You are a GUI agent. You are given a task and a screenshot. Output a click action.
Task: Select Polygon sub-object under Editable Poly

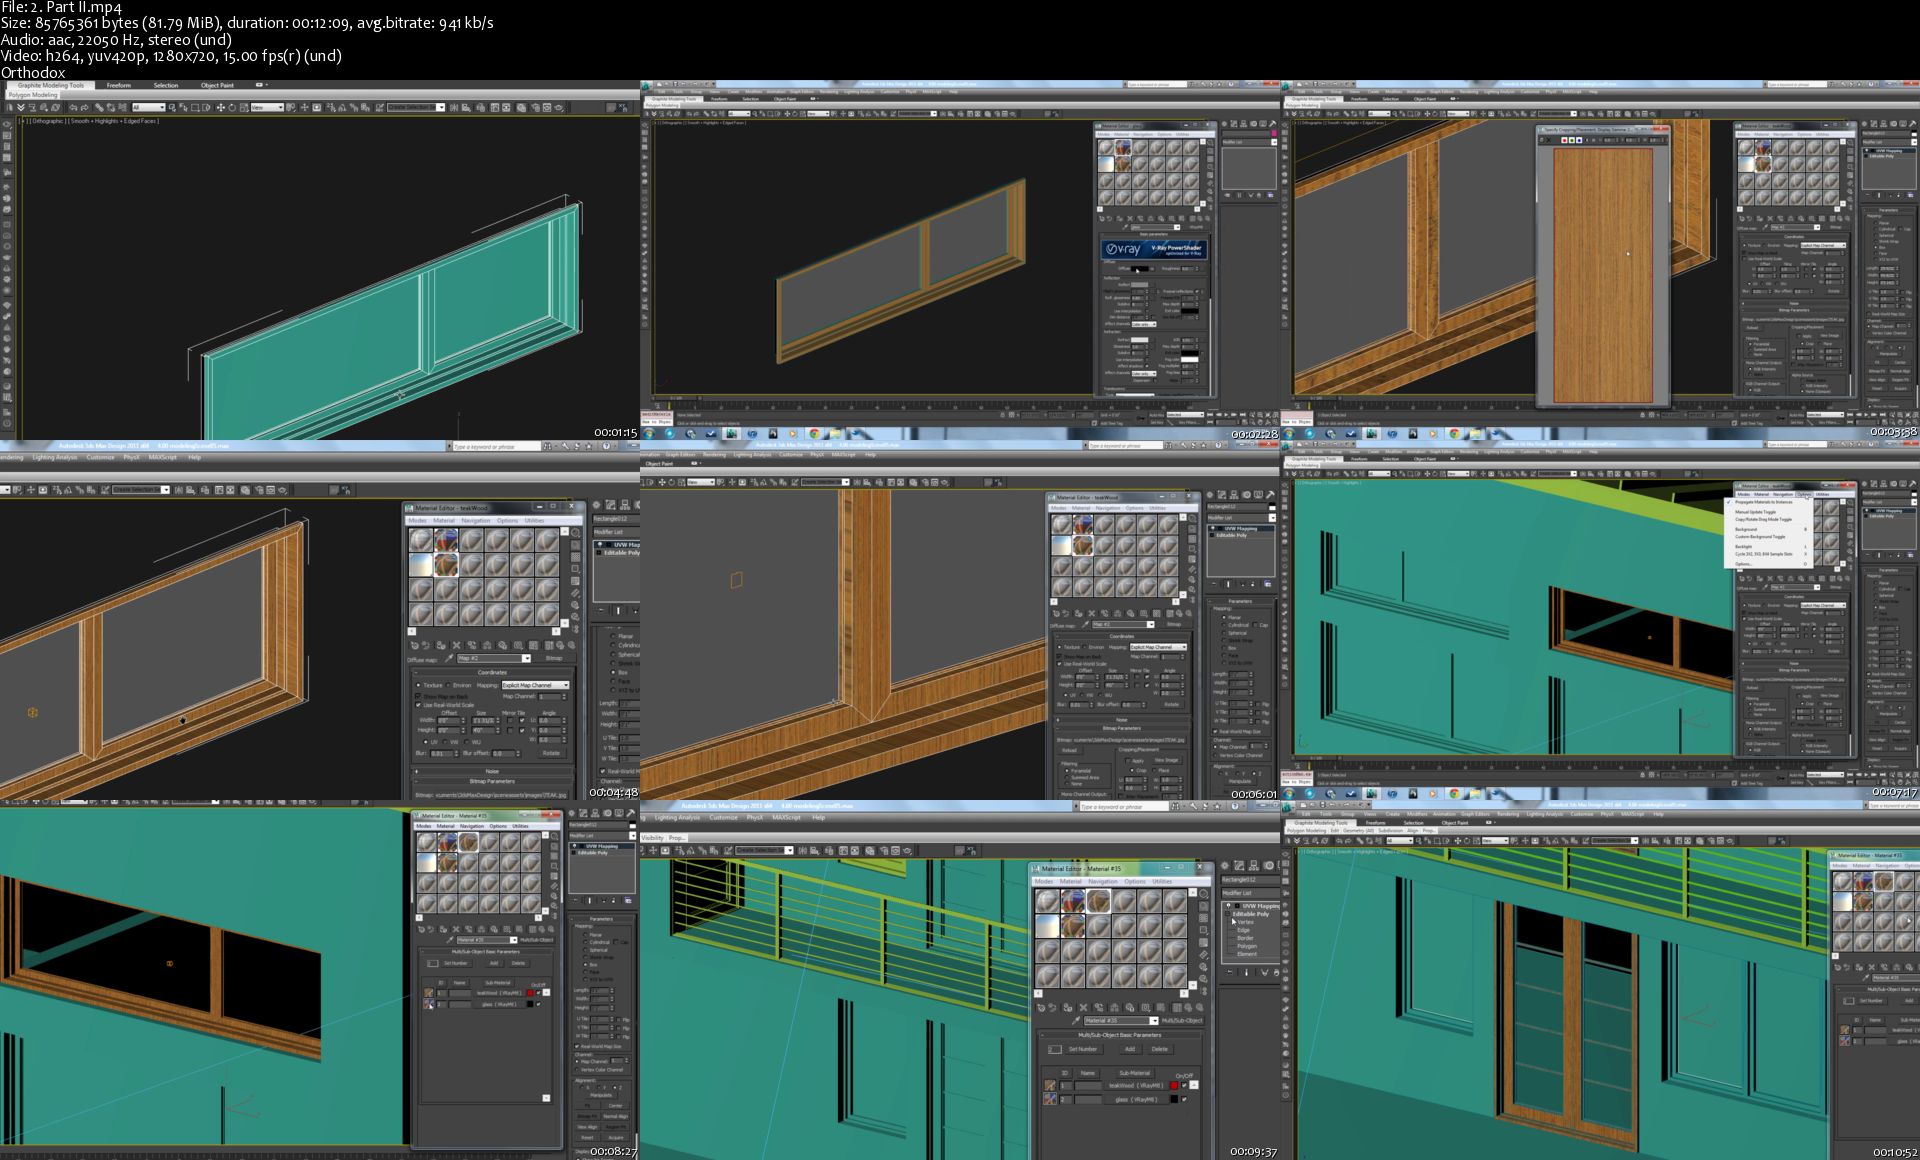(1246, 946)
